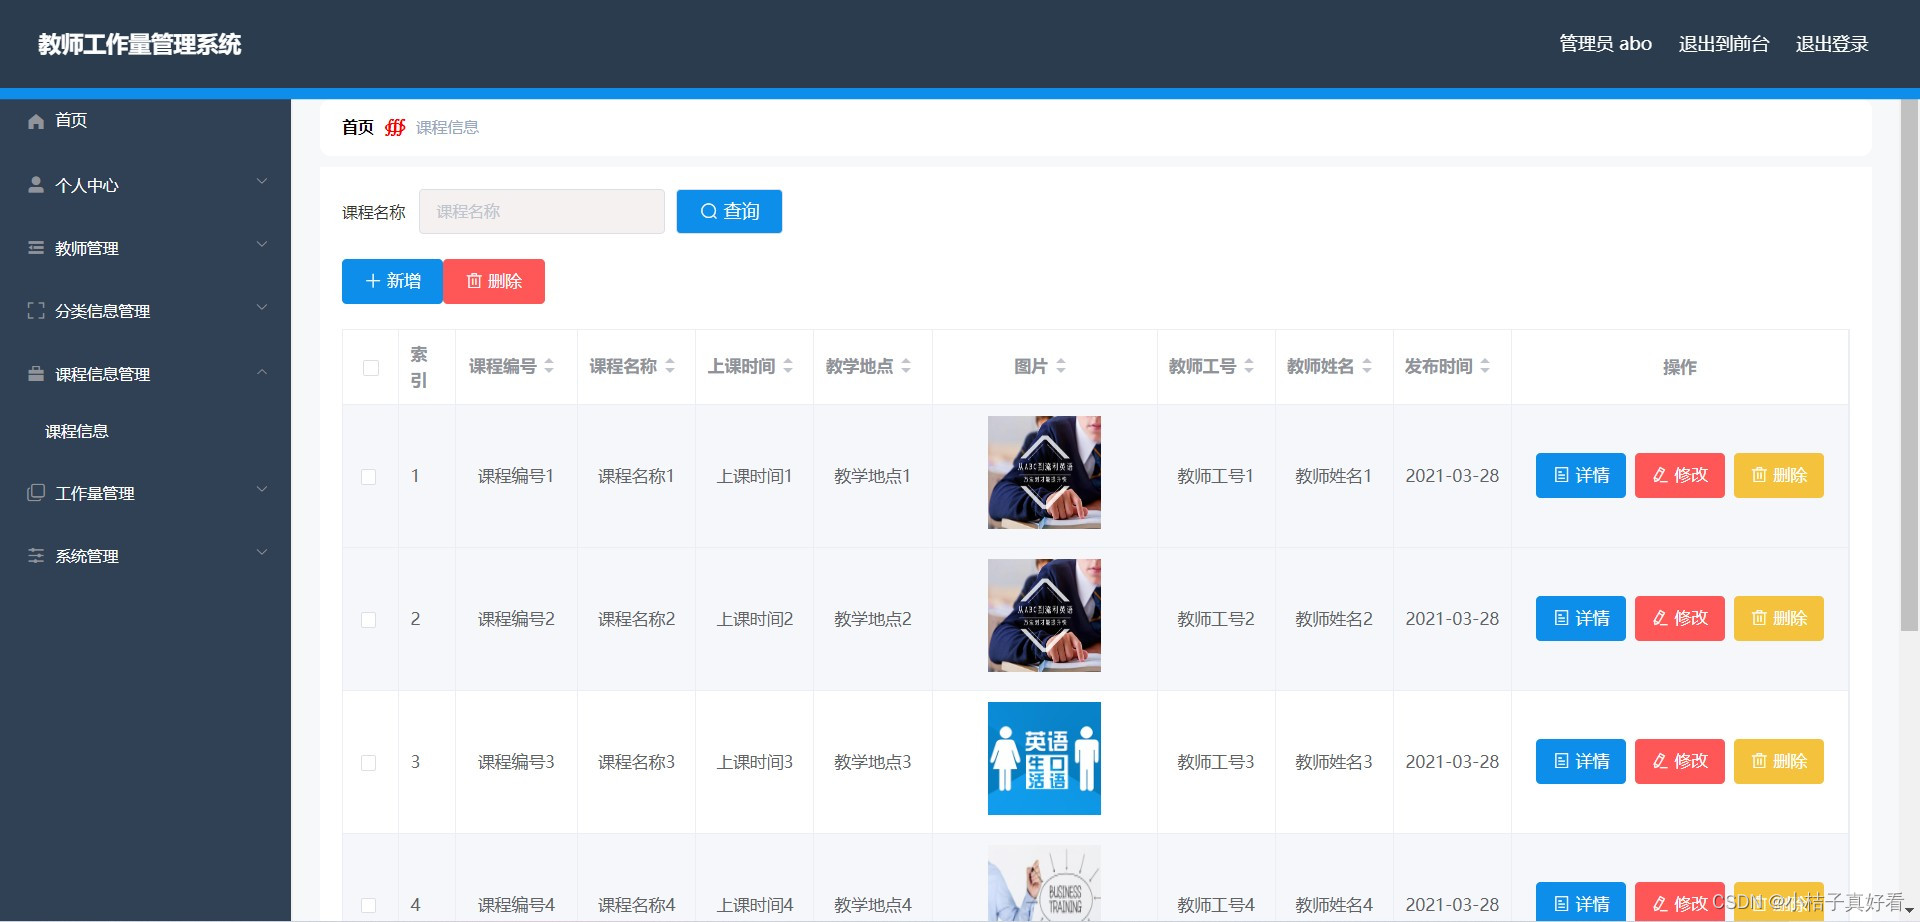The height and width of the screenshot is (922, 1920).
Task: Sort by 课程编号 column arrows
Action: pos(549,366)
